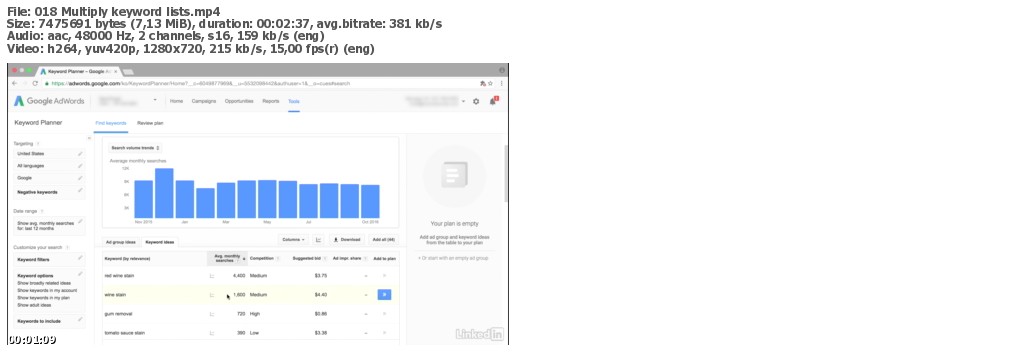Screen dimensions: 1024x363
Task: Edit the date range pencil icon
Action: [80, 221]
